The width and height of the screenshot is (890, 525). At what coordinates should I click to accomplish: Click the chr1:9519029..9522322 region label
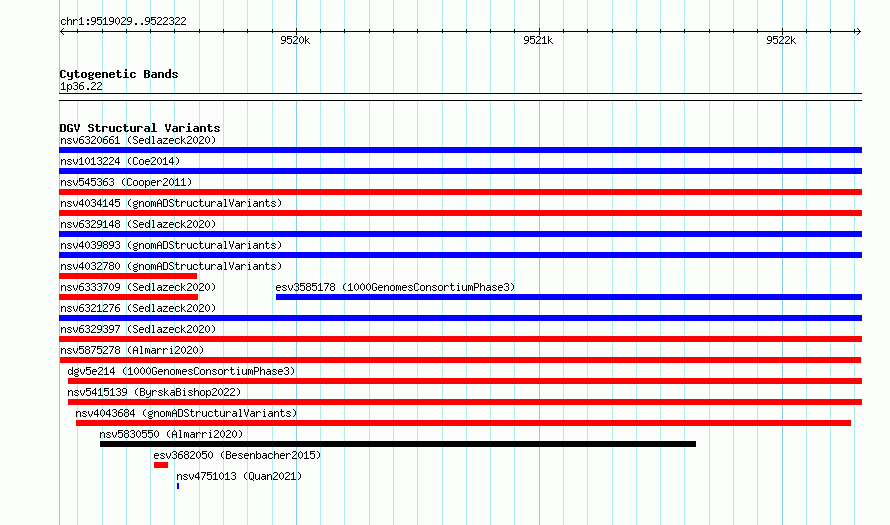click(123, 22)
